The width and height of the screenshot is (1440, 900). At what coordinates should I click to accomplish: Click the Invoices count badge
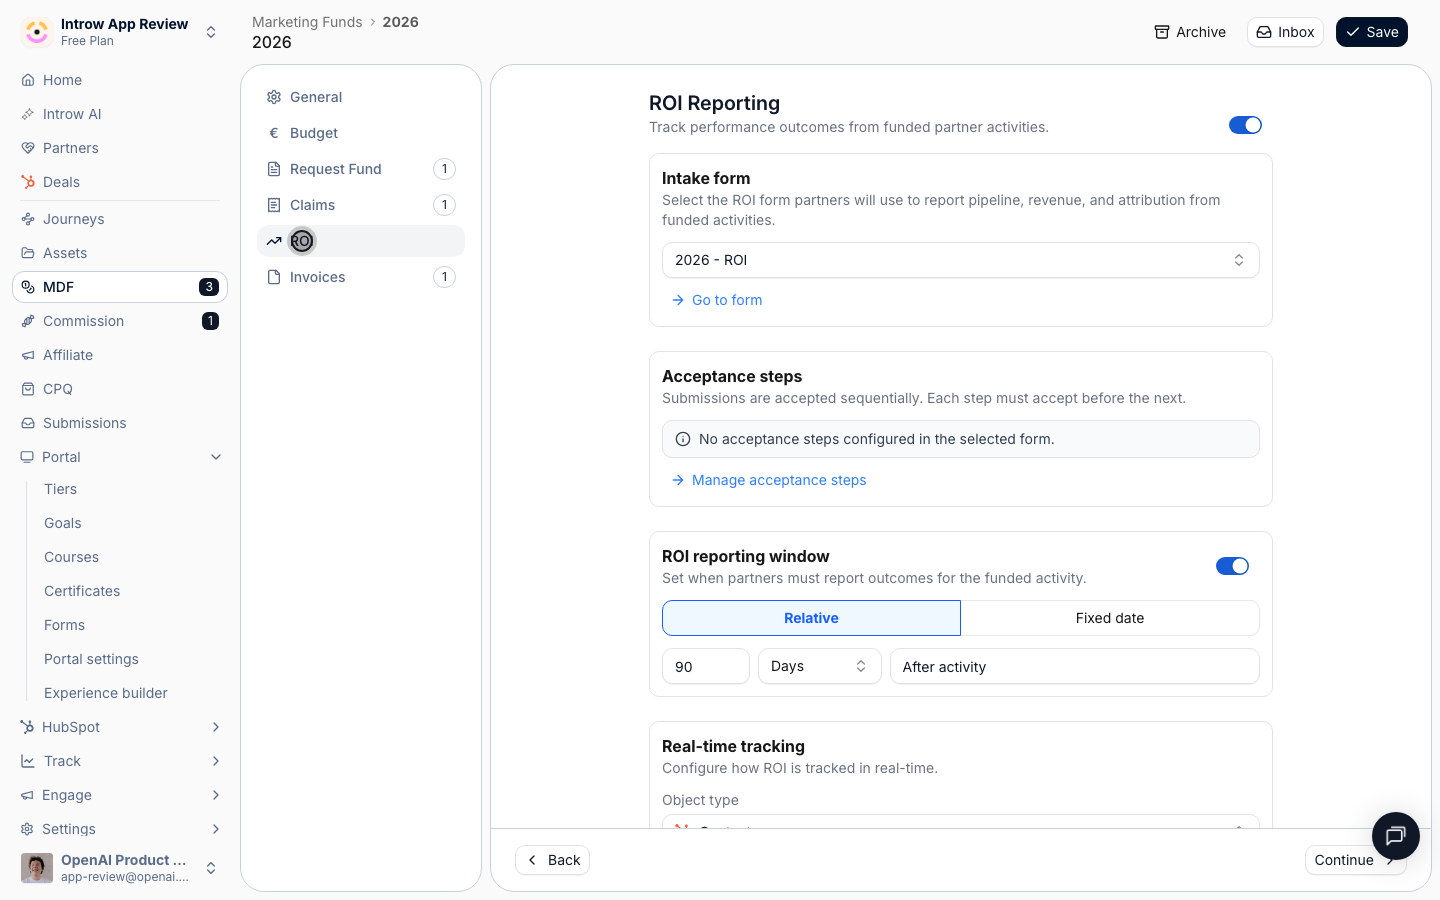coord(445,277)
